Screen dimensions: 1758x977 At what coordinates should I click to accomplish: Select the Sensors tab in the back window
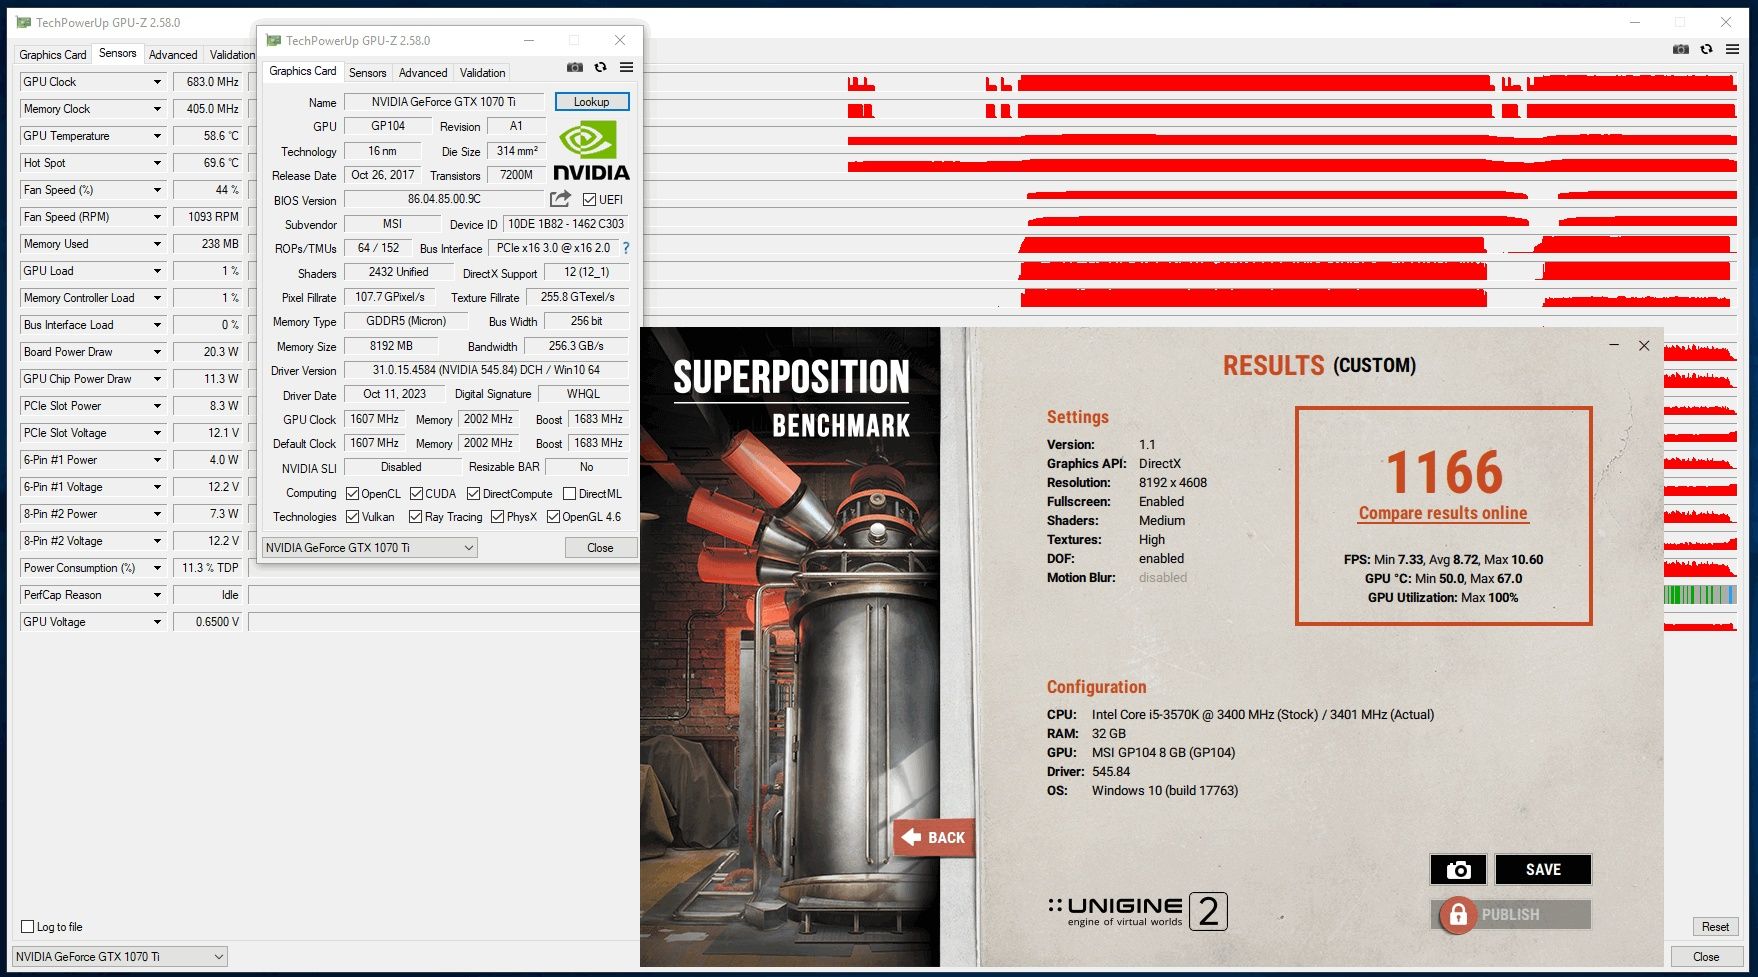tap(118, 54)
